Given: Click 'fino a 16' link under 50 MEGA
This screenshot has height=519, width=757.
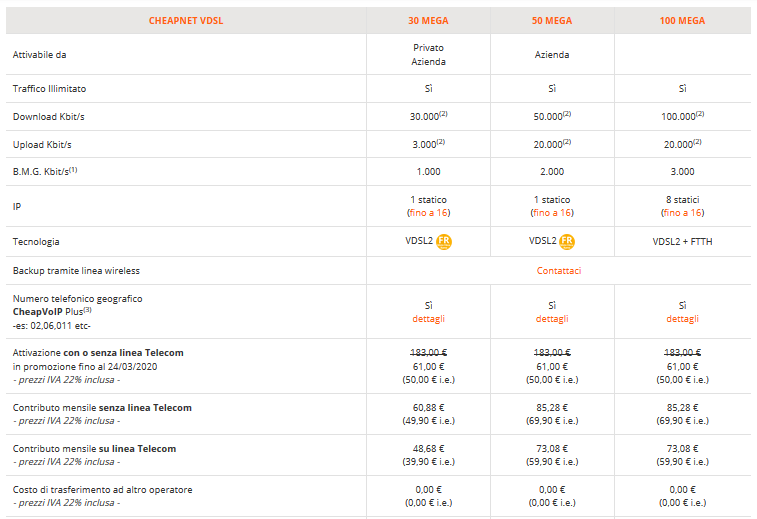Looking at the screenshot, I should click(x=552, y=212).
